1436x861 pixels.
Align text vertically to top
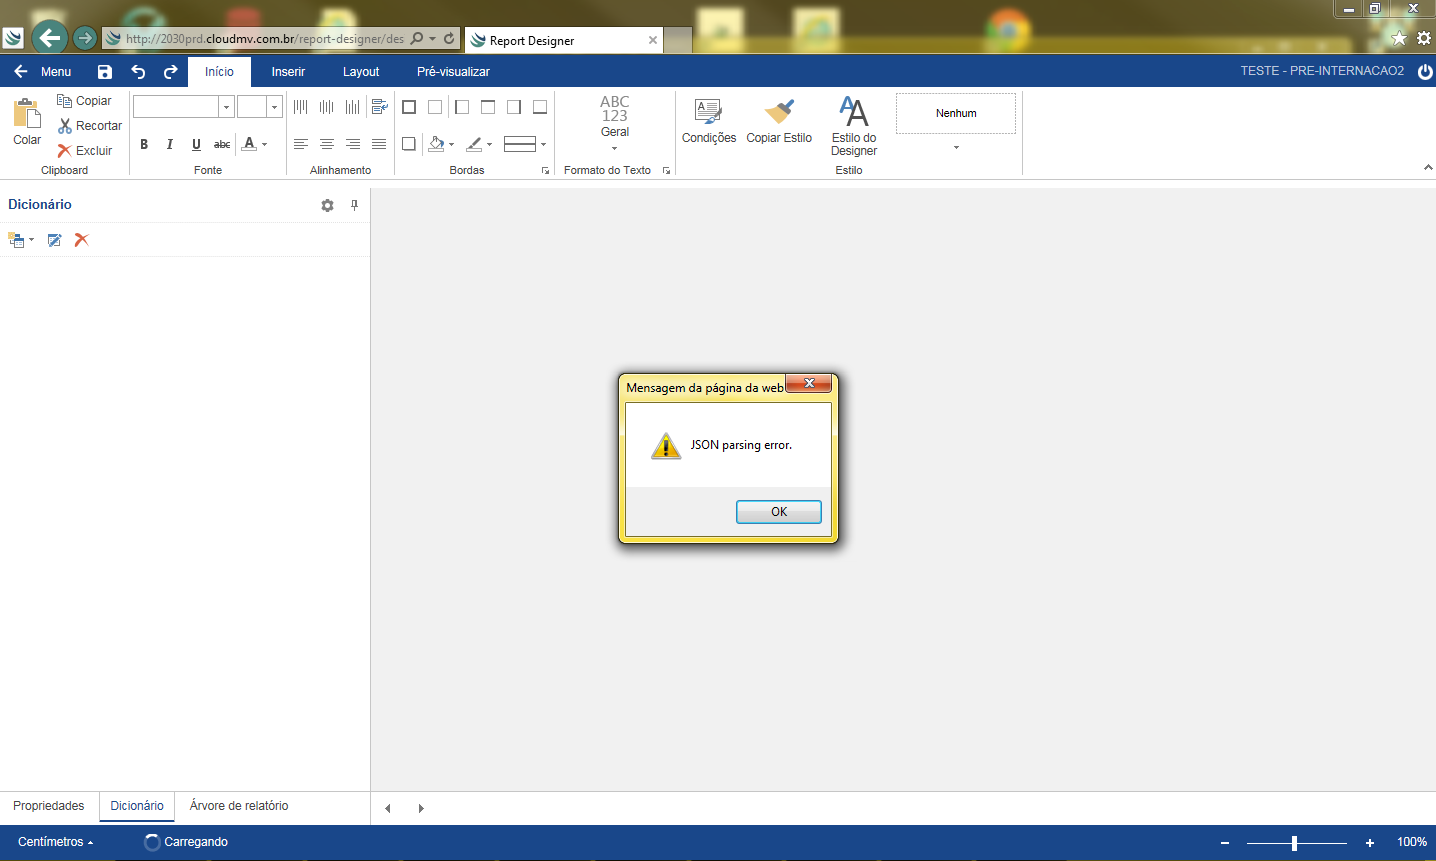point(301,107)
